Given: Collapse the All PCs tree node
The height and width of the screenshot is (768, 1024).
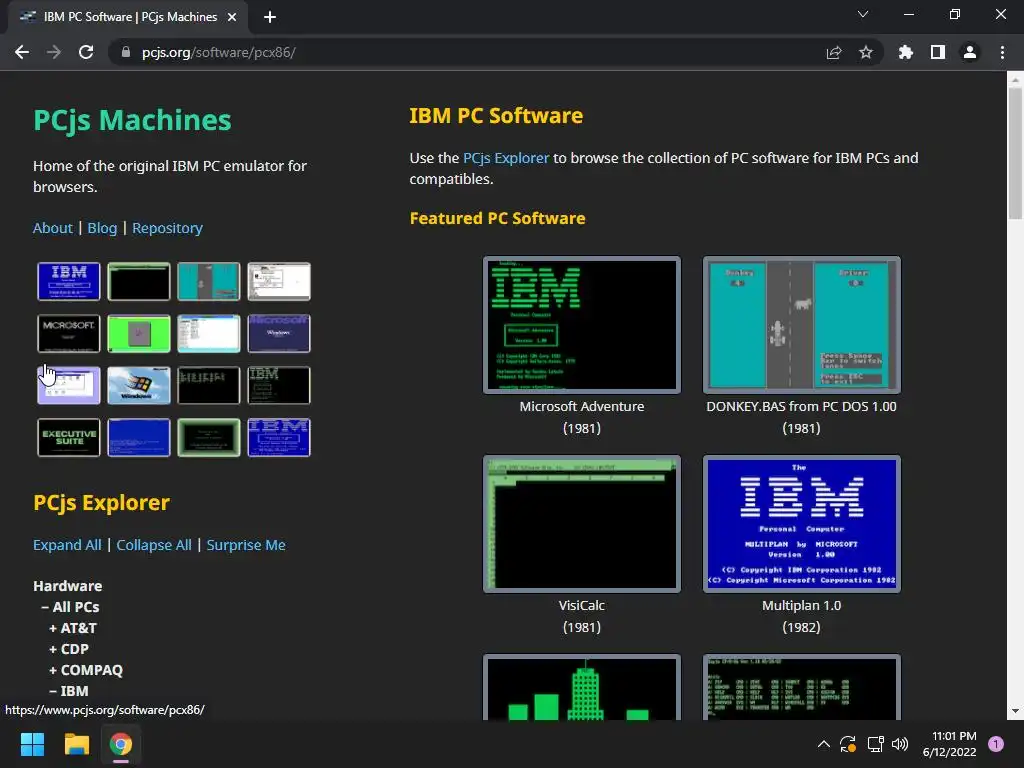Looking at the screenshot, I should click(x=70, y=607).
